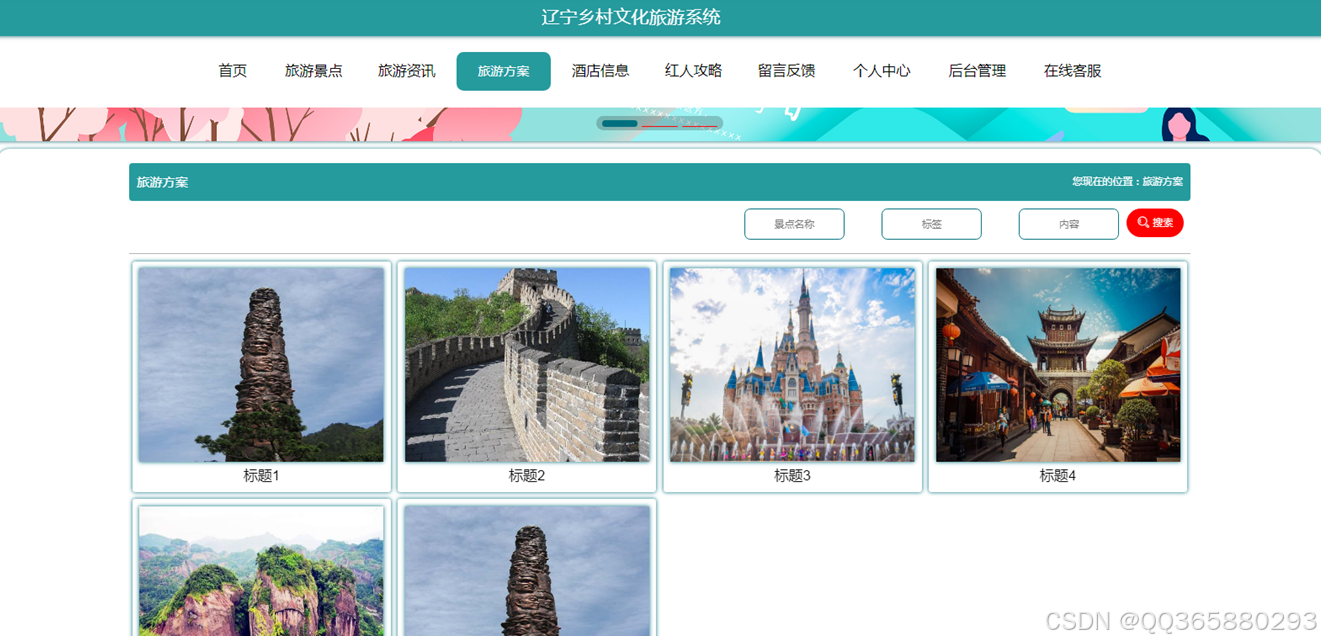Select the third banner carousel indicator
This screenshot has width=1321, height=643.
pyautogui.click(x=700, y=125)
